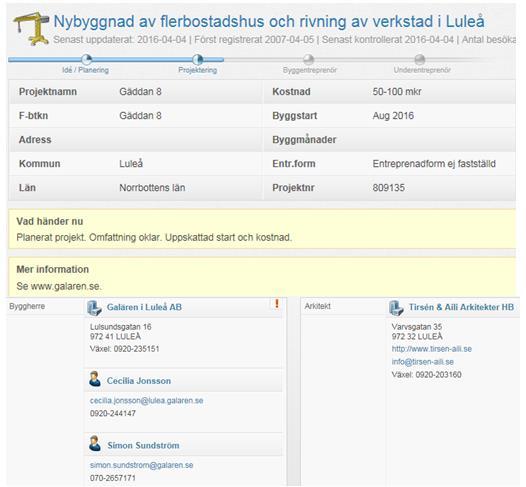
Task: Select the Underentreprenör stage marker
Action: point(420,60)
